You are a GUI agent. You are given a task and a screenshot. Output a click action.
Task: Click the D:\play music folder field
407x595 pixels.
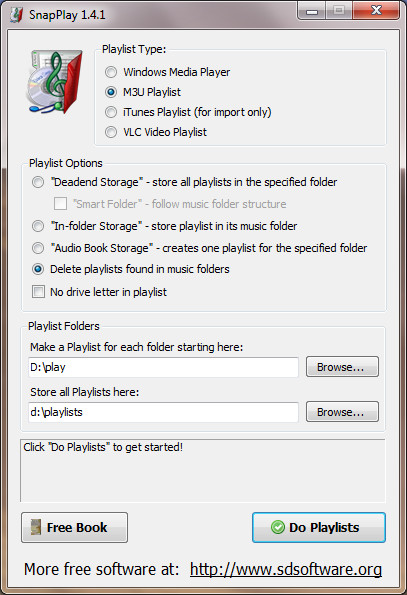coord(163,367)
